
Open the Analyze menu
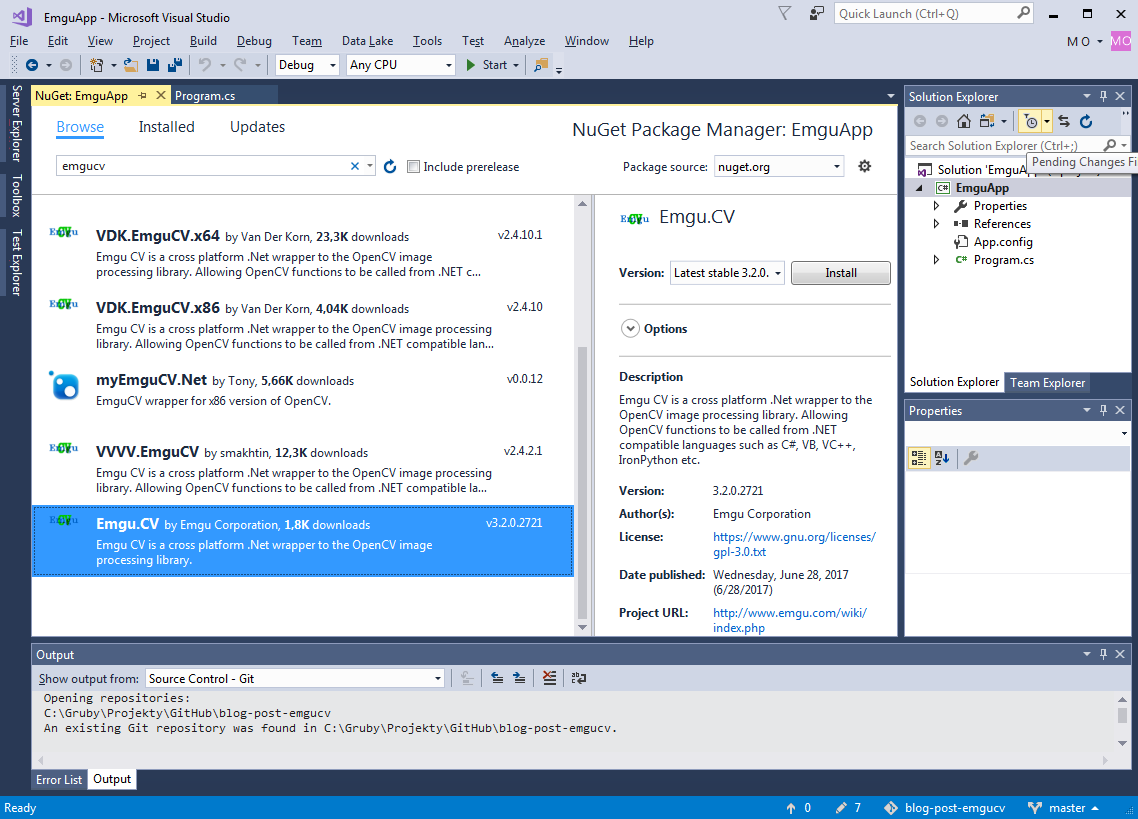(x=524, y=41)
